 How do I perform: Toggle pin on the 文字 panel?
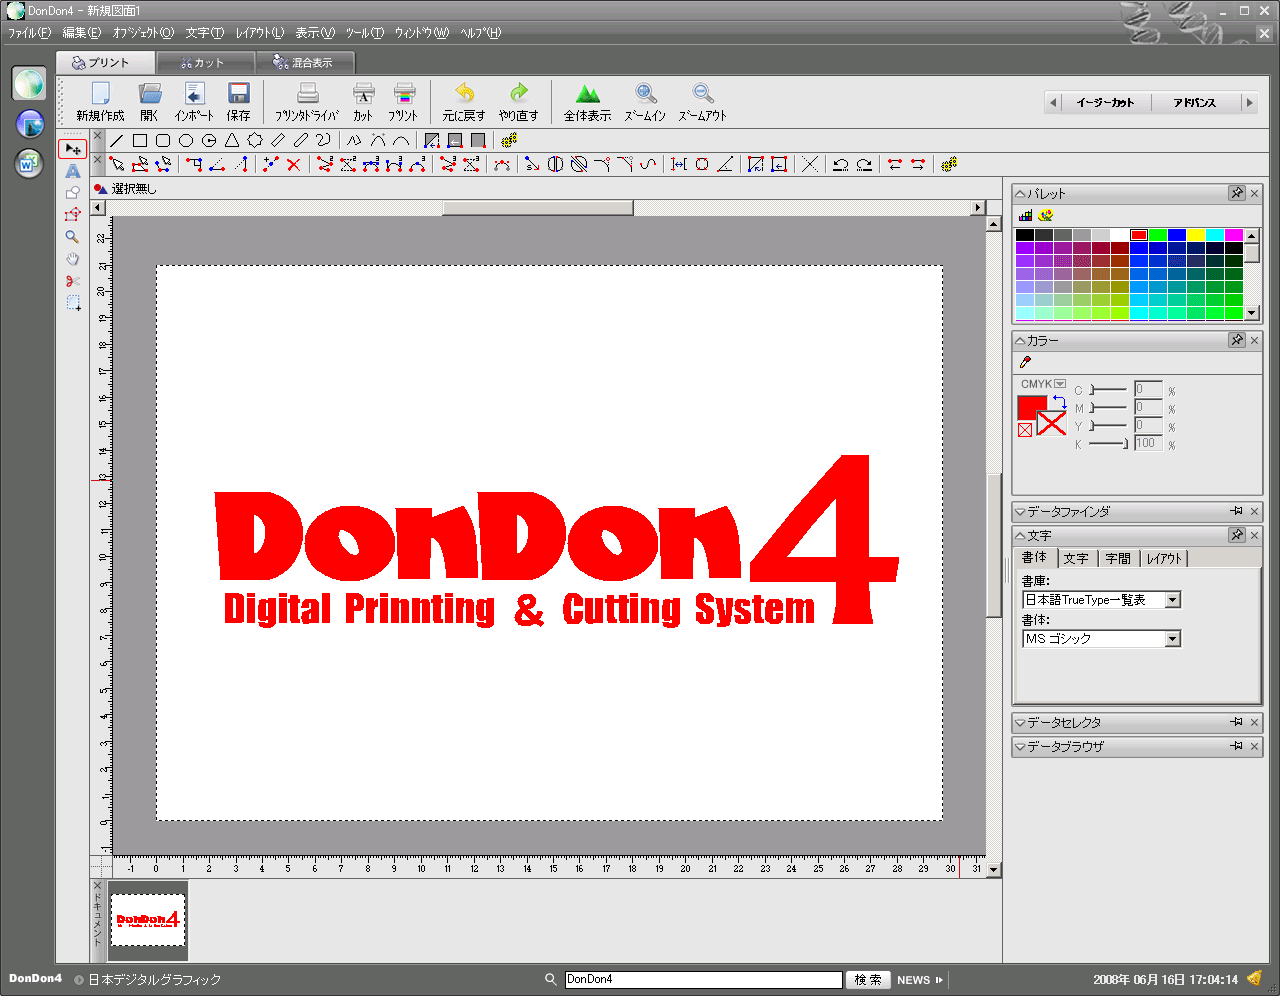[1237, 535]
